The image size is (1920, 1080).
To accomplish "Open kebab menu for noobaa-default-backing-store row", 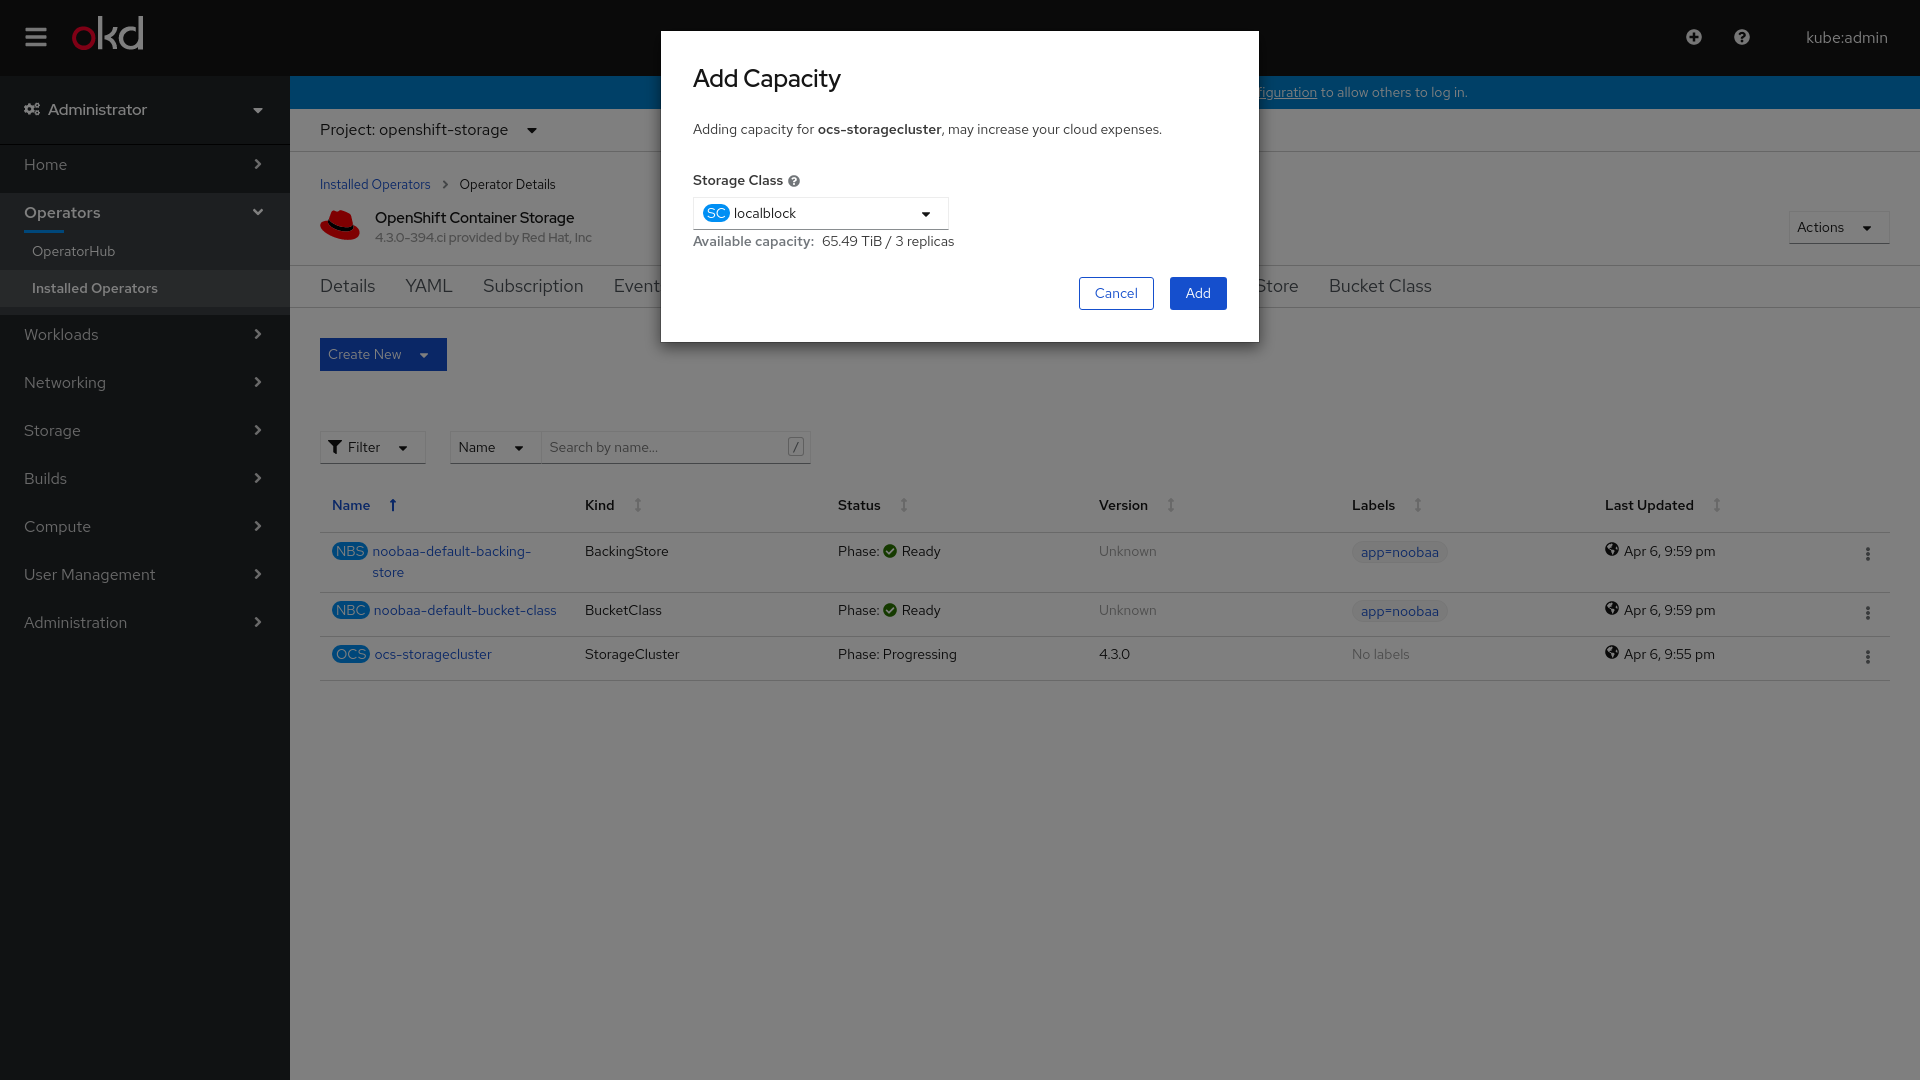I will (x=1867, y=554).
